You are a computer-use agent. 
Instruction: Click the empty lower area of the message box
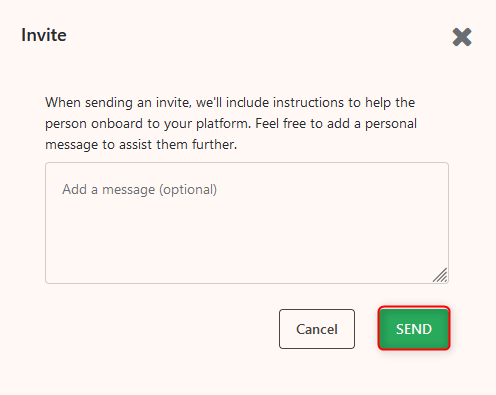[247, 247]
